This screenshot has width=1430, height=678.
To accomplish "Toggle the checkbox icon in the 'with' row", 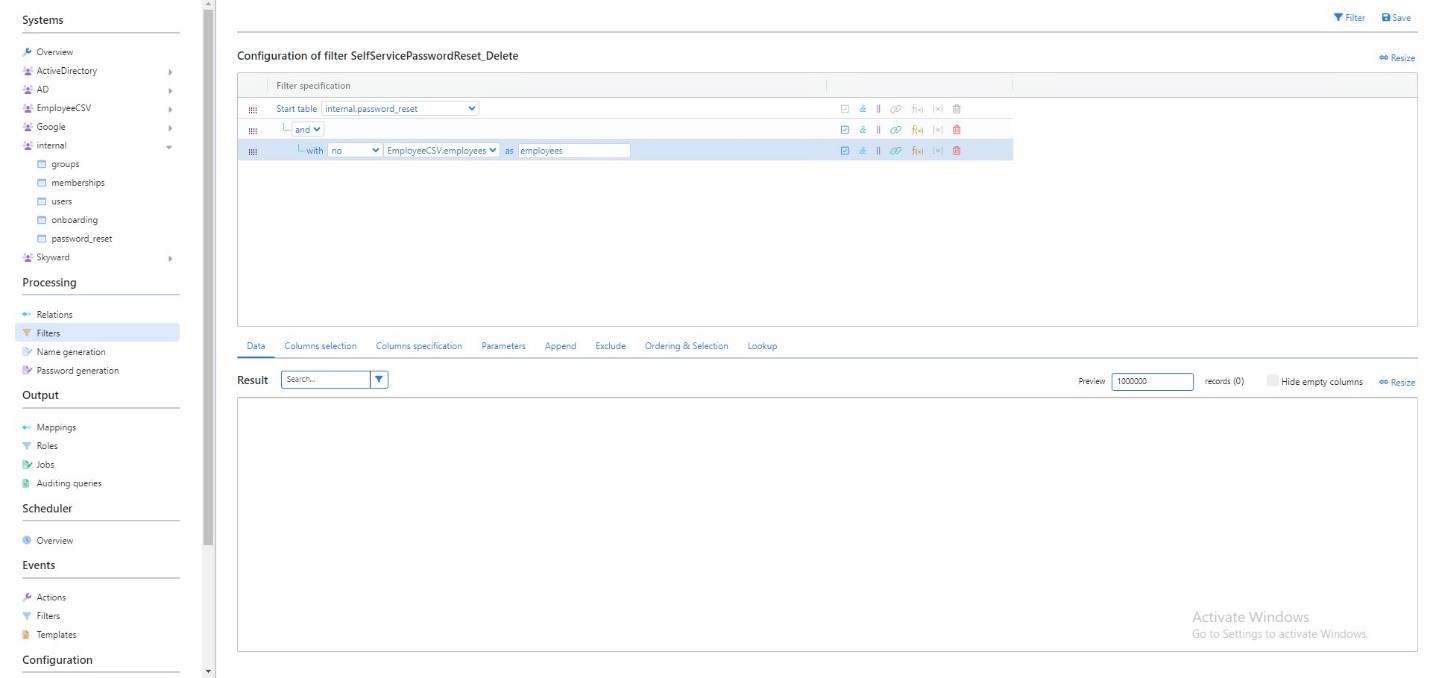I will click(845, 151).
